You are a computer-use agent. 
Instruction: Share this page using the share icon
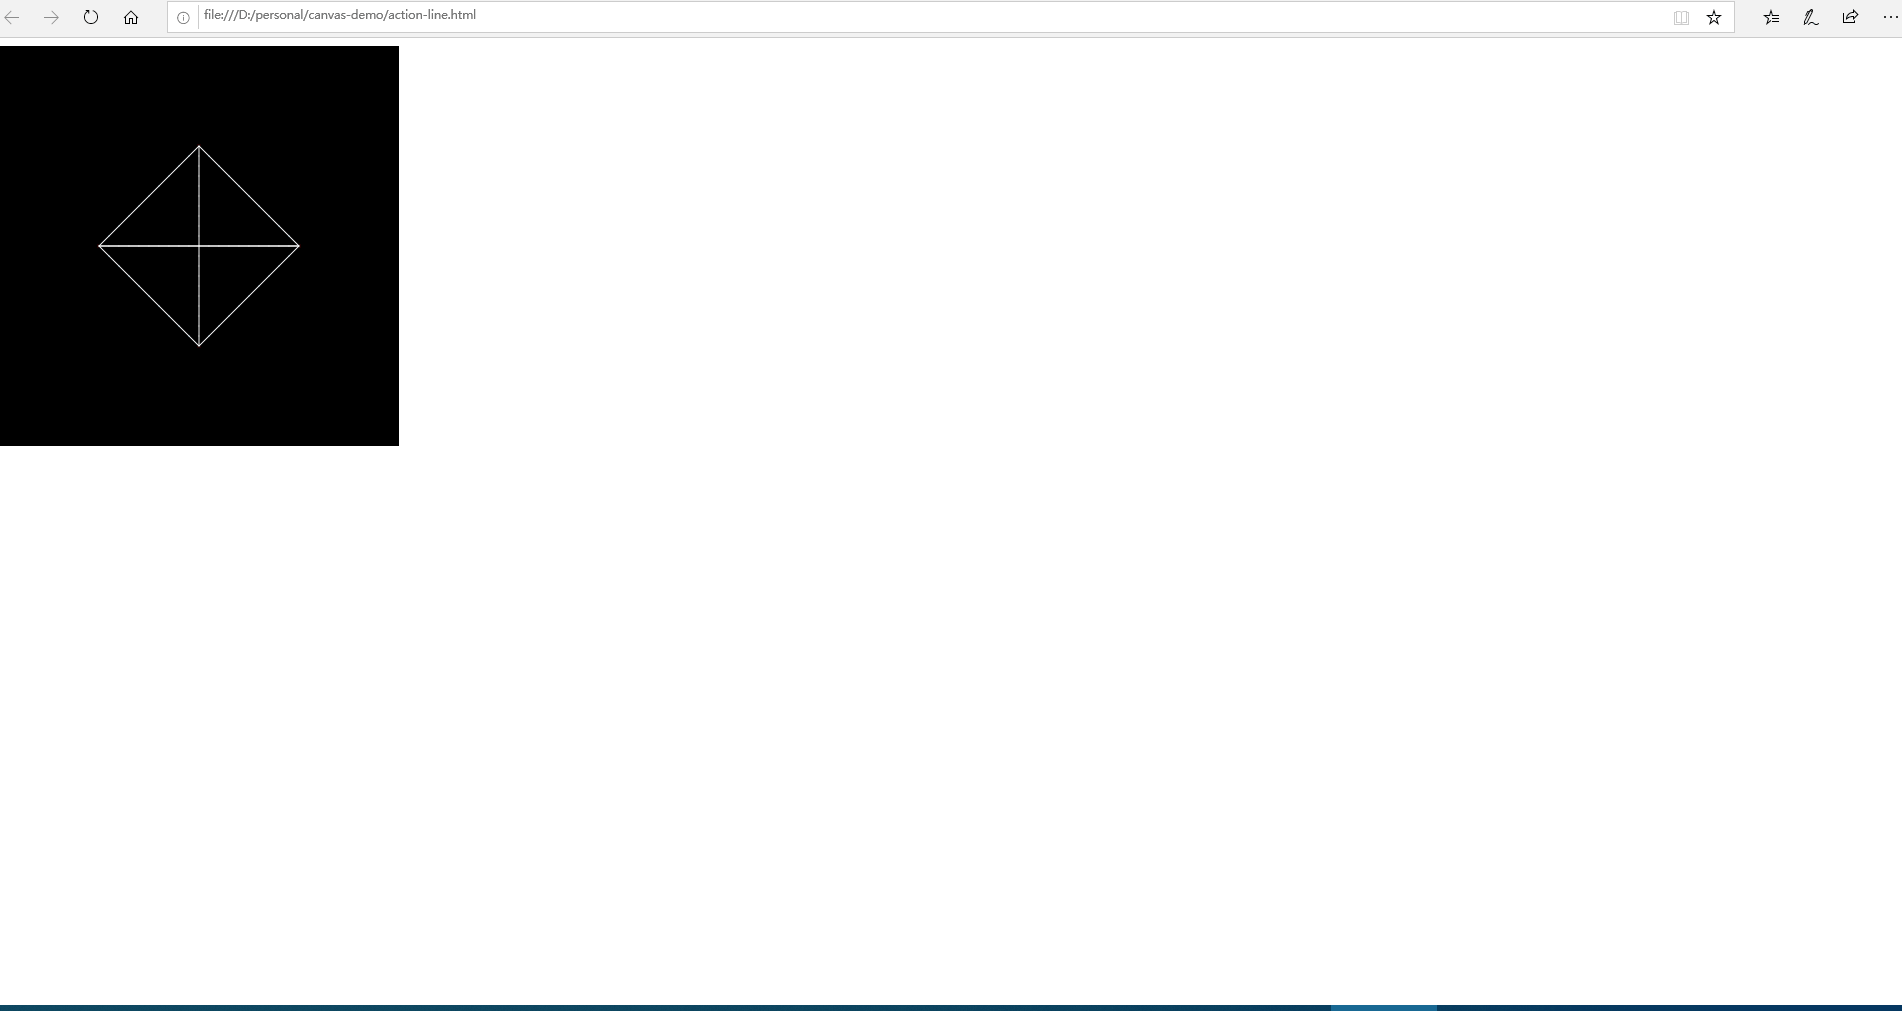coord(1850,17)
